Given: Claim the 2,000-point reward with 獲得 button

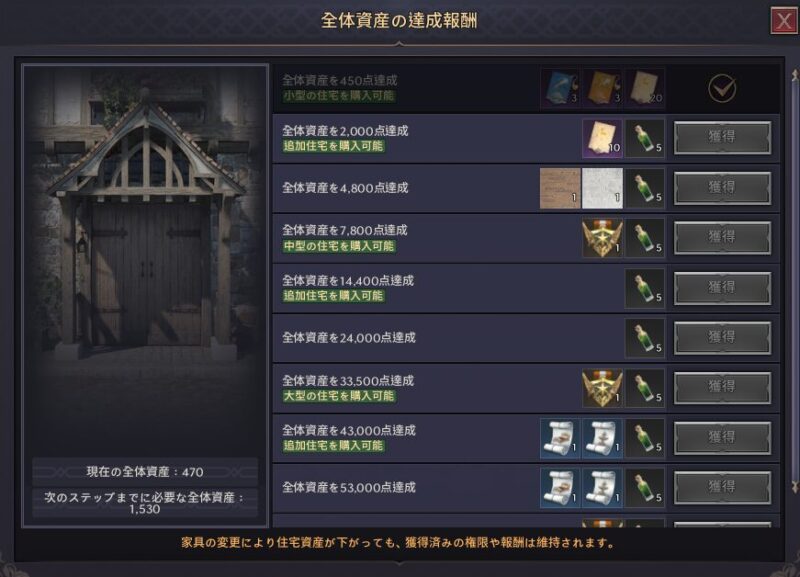Looking at the screenshot, I should (722, 138).
